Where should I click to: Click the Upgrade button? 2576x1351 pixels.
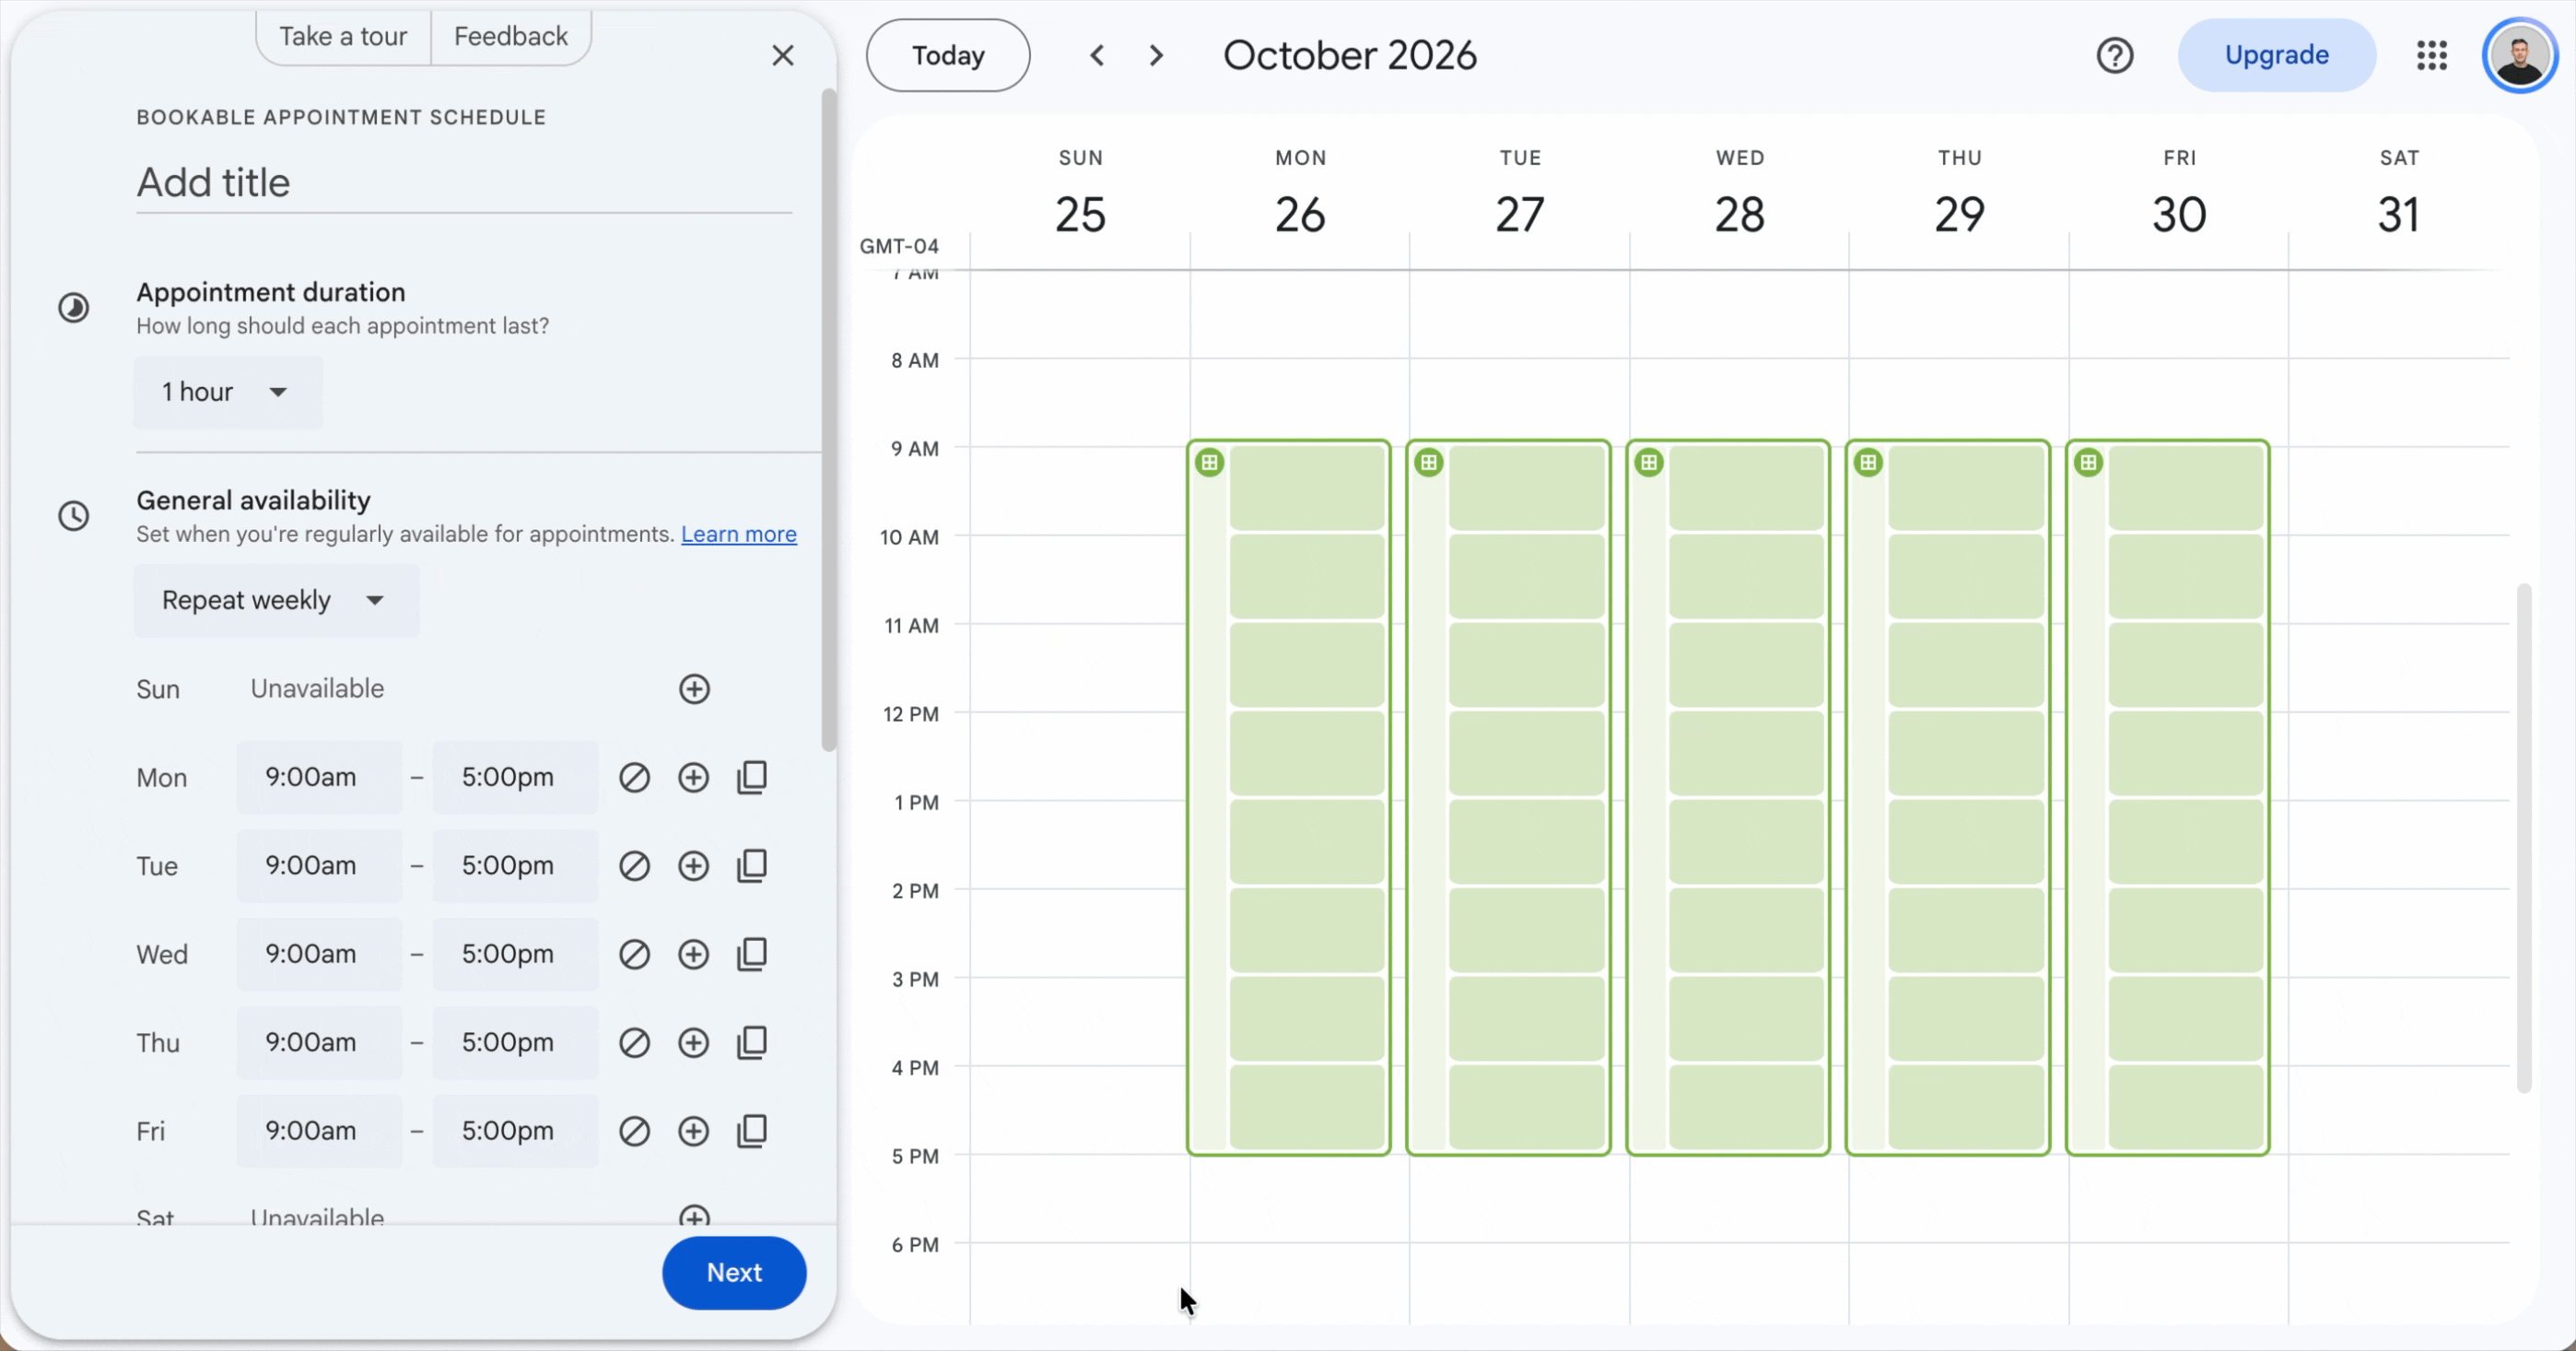(2277, 55)
